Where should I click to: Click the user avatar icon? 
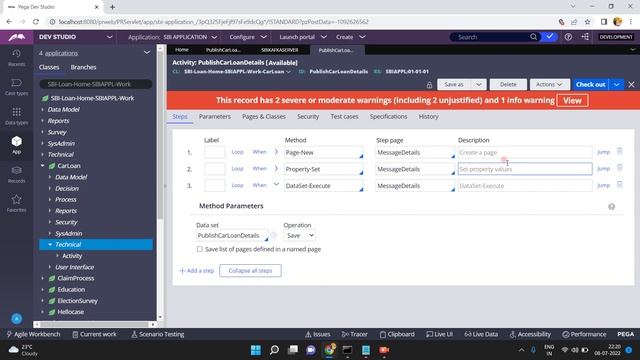point(16,318)
